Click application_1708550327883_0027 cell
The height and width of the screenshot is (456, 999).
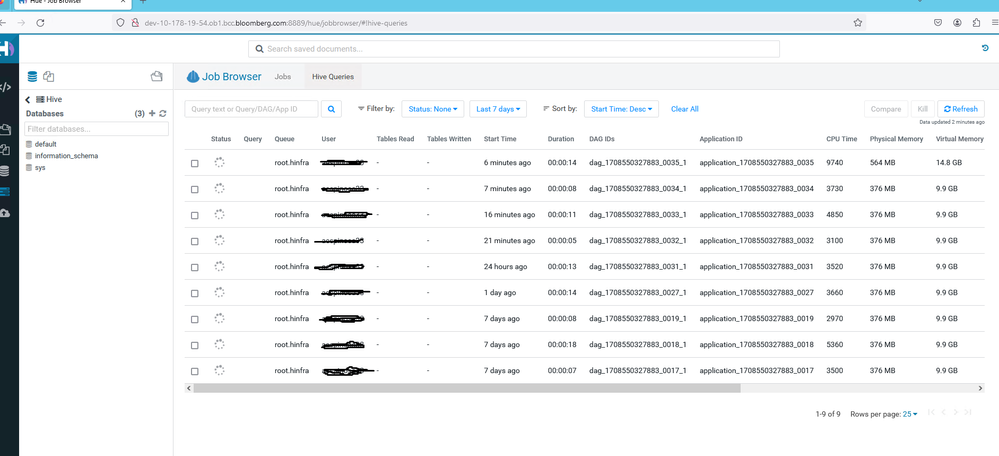756,293
